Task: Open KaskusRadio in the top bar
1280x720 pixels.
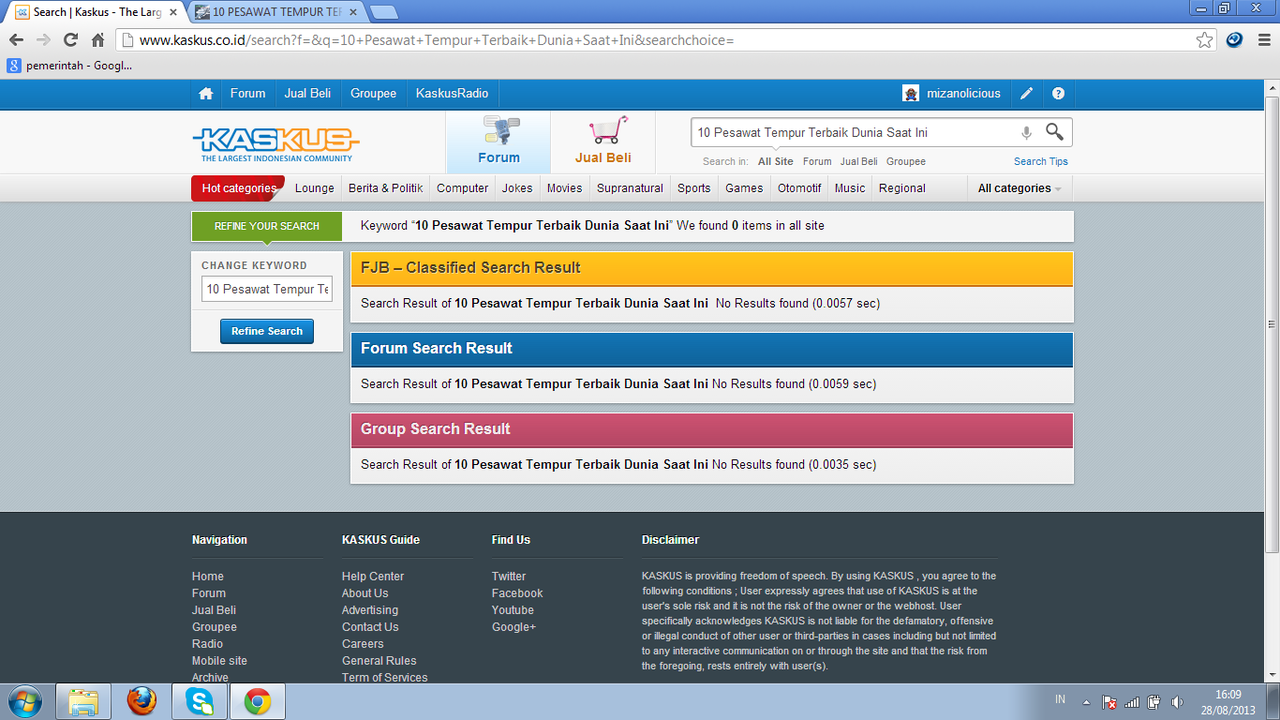Action: click(x=452, y=93)
